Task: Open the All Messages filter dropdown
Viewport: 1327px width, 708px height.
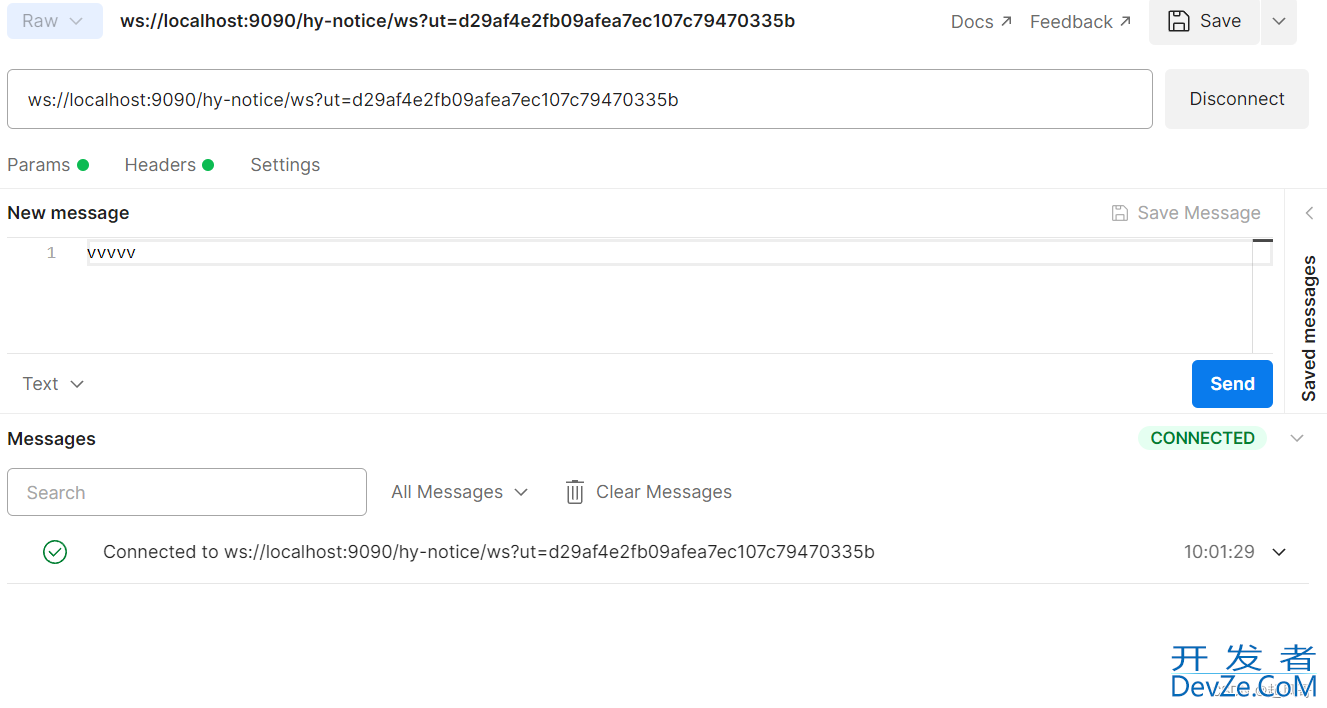Action: coord(459,492)
